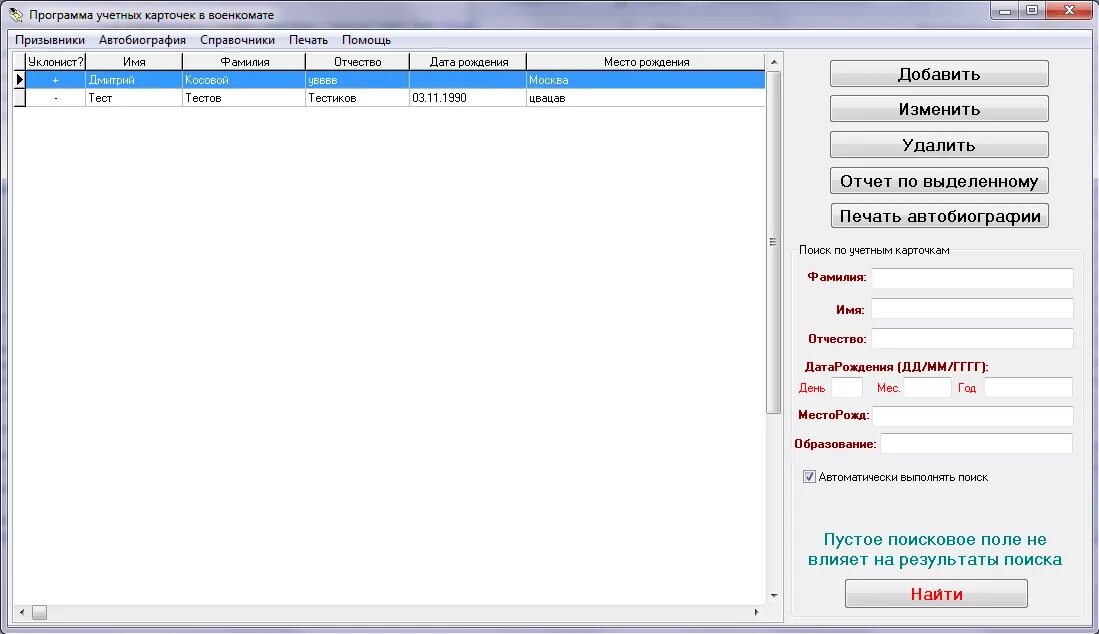Select the minus mark in Тест row
The image size is (1099, 634).
(x=55, y=98)
